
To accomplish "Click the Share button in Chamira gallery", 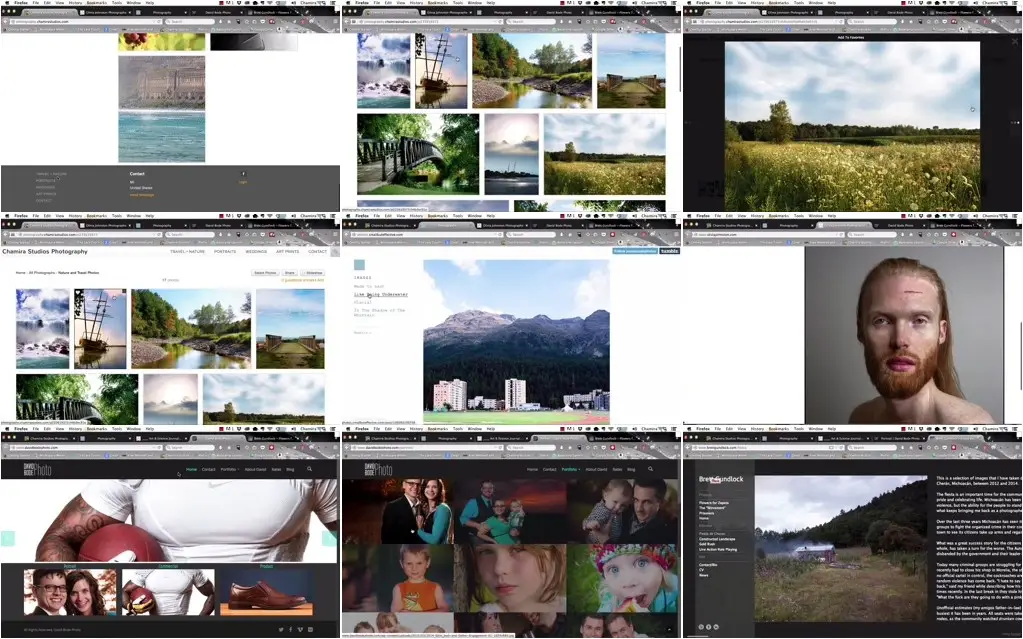I will 290,273.
